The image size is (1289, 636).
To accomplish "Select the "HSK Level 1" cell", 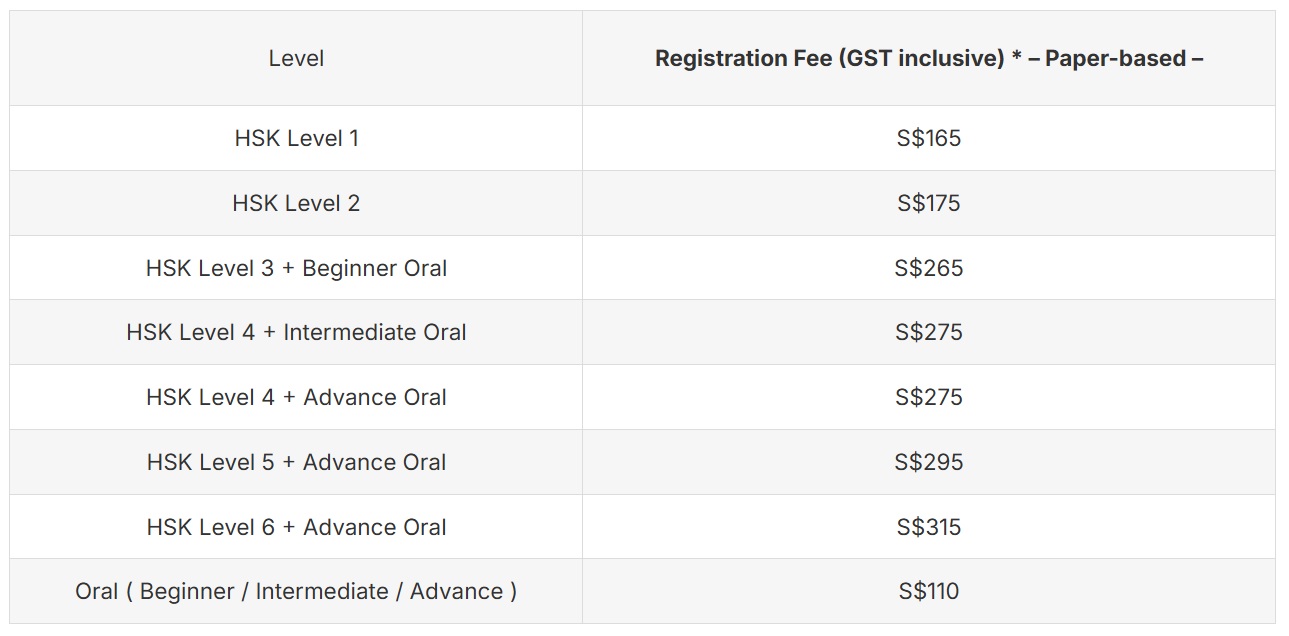I will [296, 139].
